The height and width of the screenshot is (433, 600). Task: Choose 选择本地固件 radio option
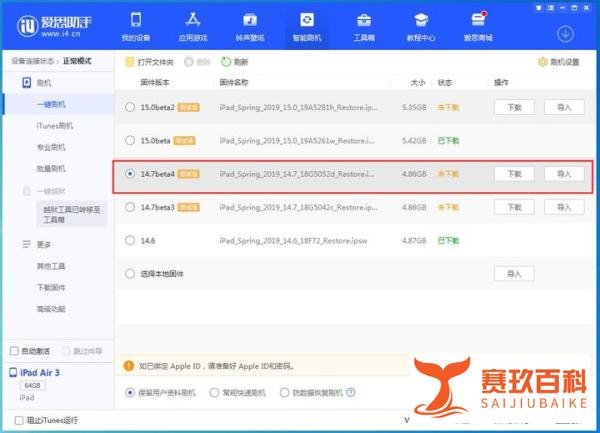[130, 273]
